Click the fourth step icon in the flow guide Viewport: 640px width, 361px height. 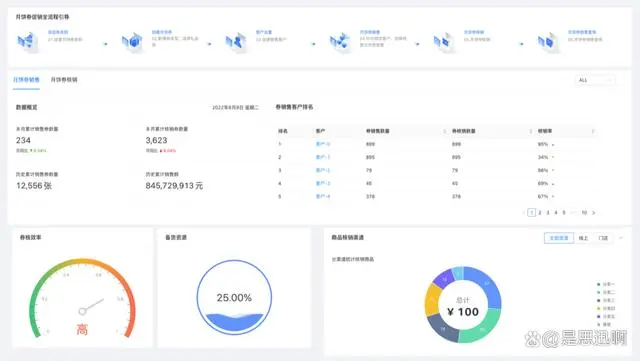[340, 42]
